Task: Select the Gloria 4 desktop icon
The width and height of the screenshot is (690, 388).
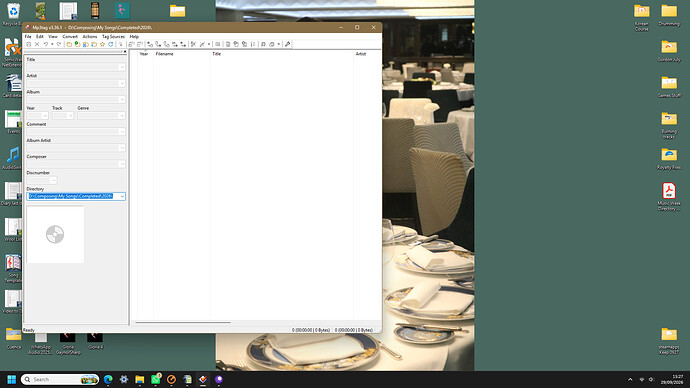Action: tap(95, 340)
